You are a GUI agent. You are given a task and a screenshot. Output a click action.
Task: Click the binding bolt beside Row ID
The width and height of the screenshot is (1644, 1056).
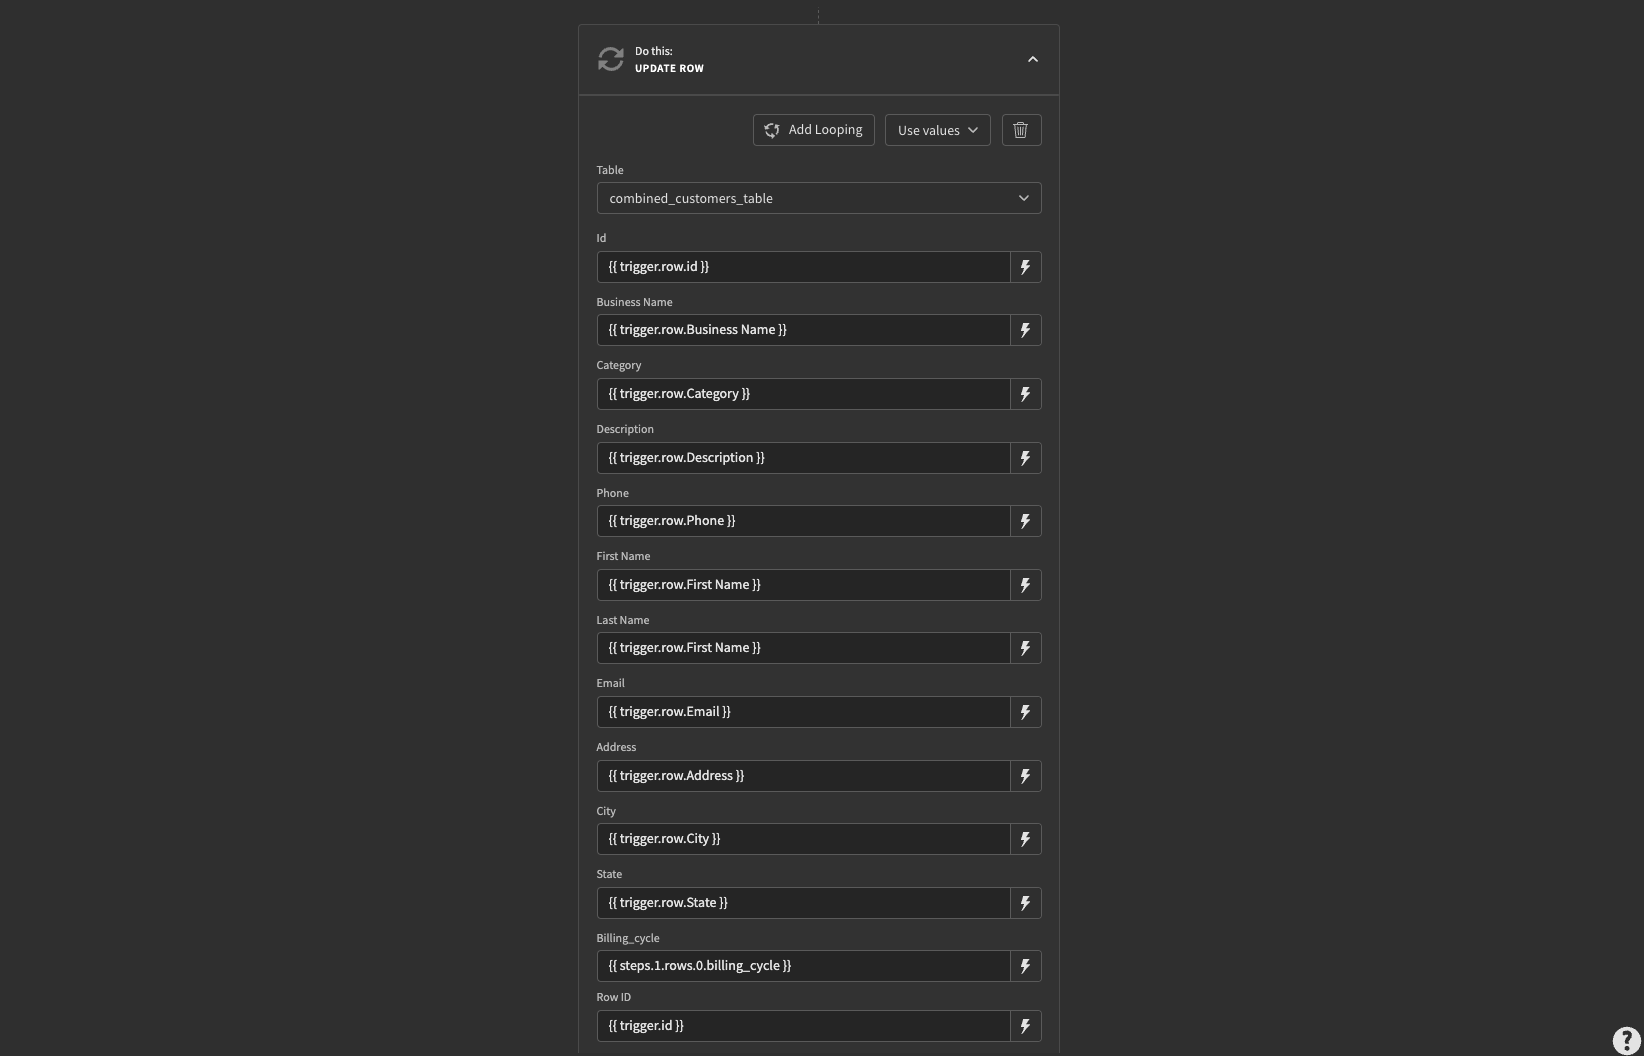click(1025, 1025)
